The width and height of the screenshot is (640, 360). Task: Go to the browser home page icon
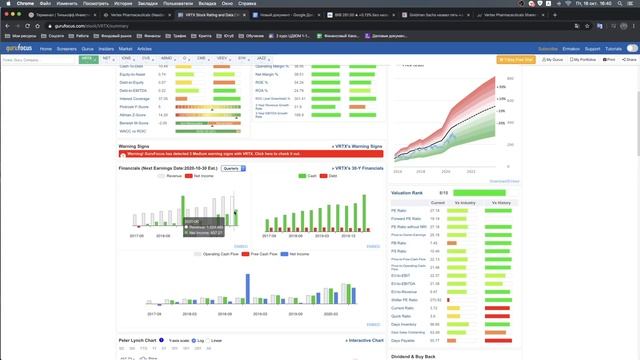pyautogui.click(x=38, y=26)
